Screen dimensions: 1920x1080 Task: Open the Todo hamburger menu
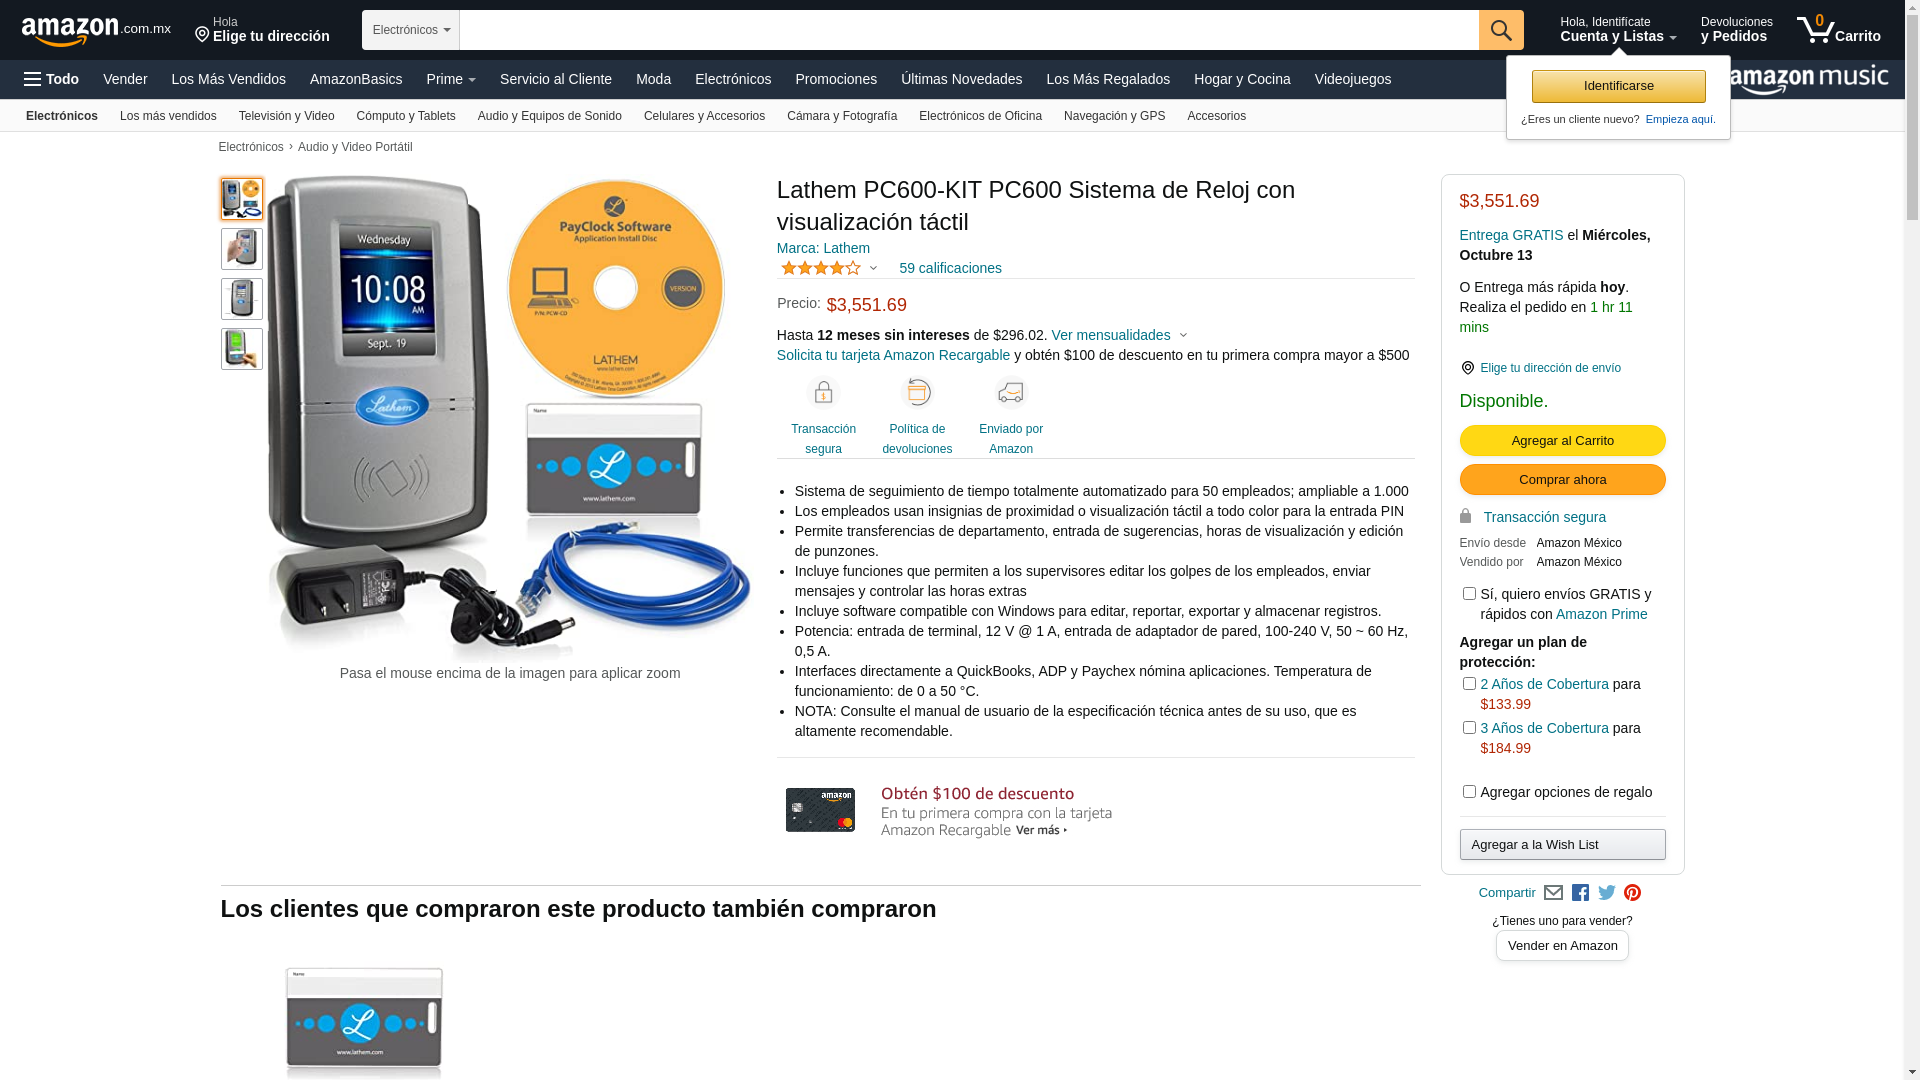52,79
